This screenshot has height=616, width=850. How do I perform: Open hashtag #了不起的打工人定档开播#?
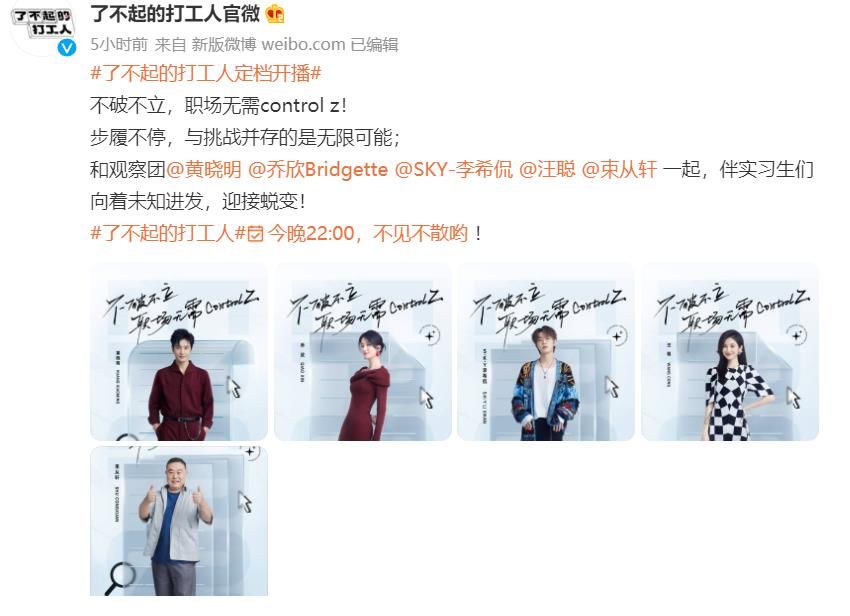click(x=205, y=73)
